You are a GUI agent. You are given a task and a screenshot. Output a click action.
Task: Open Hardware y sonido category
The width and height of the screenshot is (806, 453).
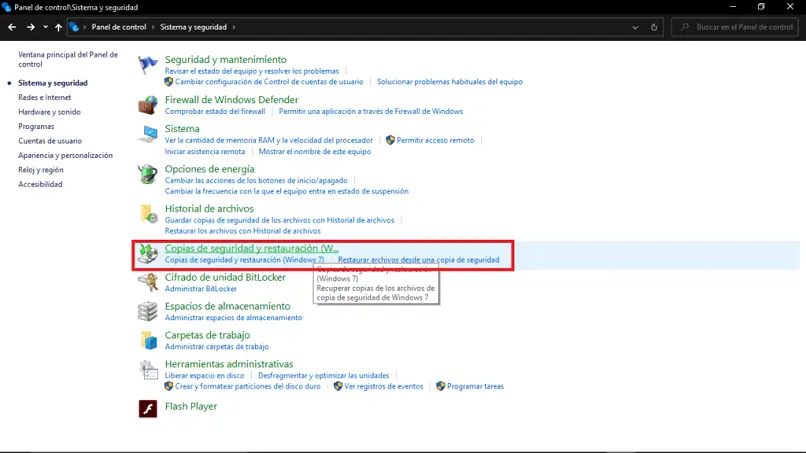[x=49, y=112]
